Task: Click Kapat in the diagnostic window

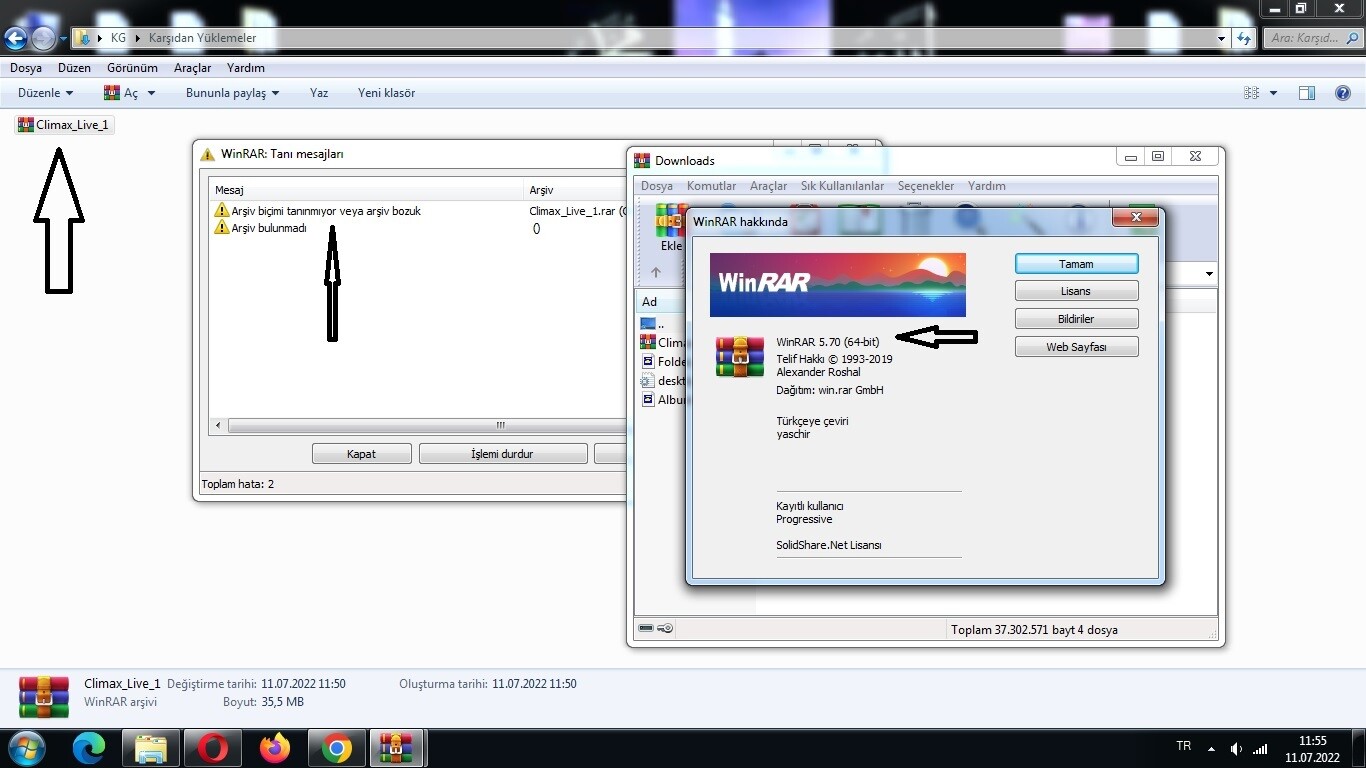Action: coord(362,454)
